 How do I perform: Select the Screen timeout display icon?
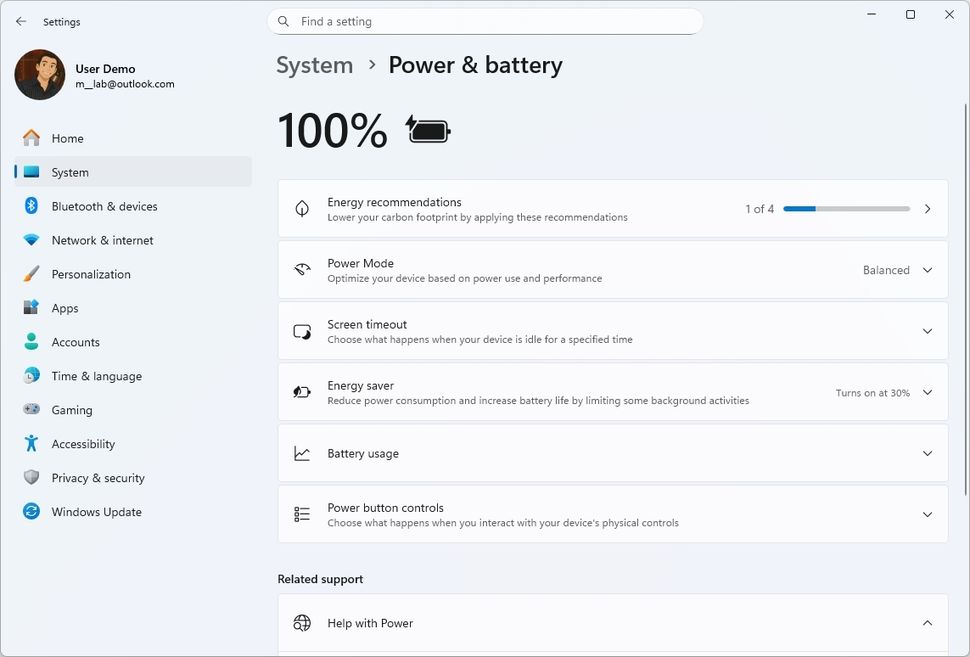(x=302, y=331)
